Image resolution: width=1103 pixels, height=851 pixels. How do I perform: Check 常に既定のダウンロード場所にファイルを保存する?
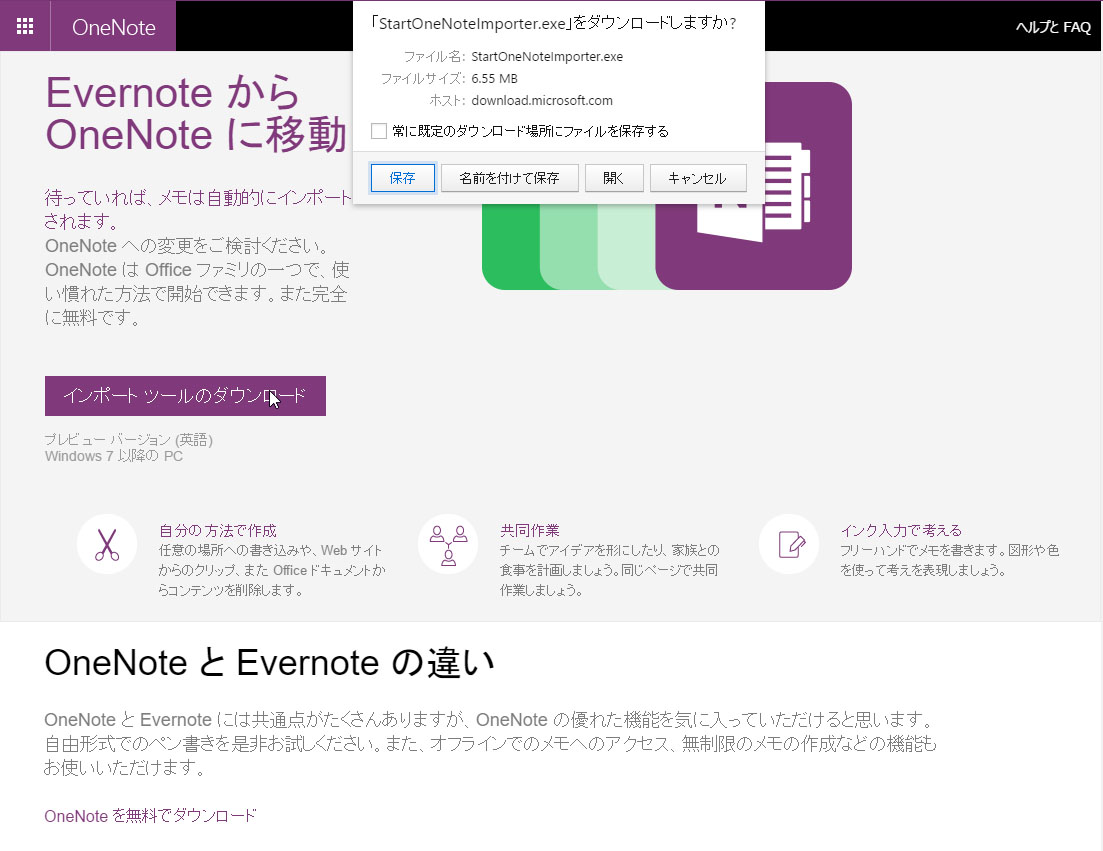click(378, 131)
